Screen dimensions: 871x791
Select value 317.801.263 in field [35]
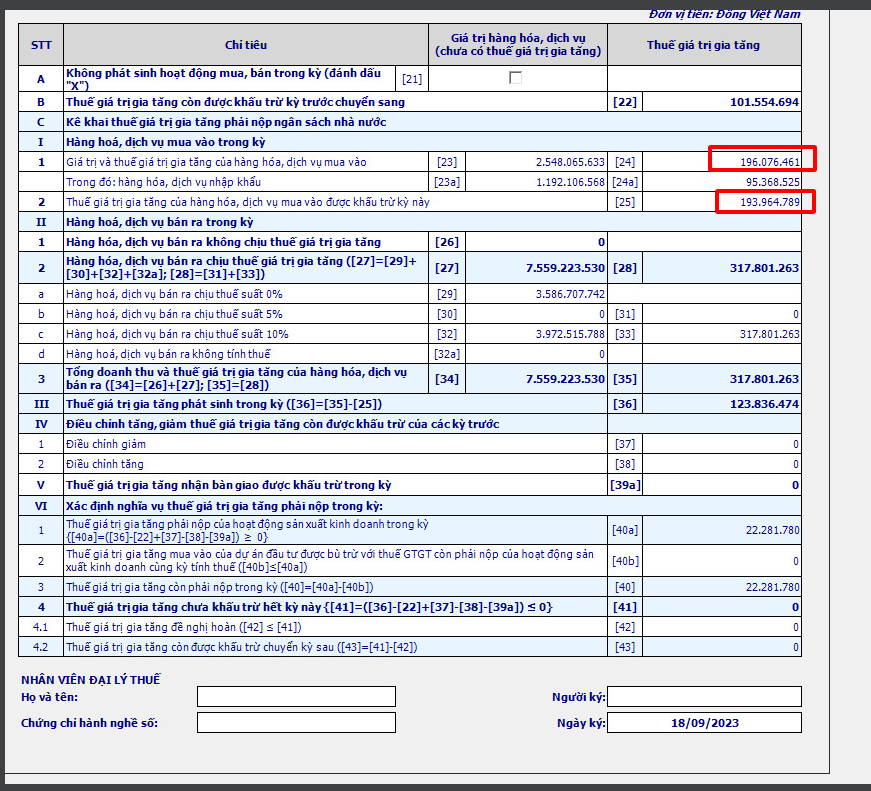pos(764,379)
